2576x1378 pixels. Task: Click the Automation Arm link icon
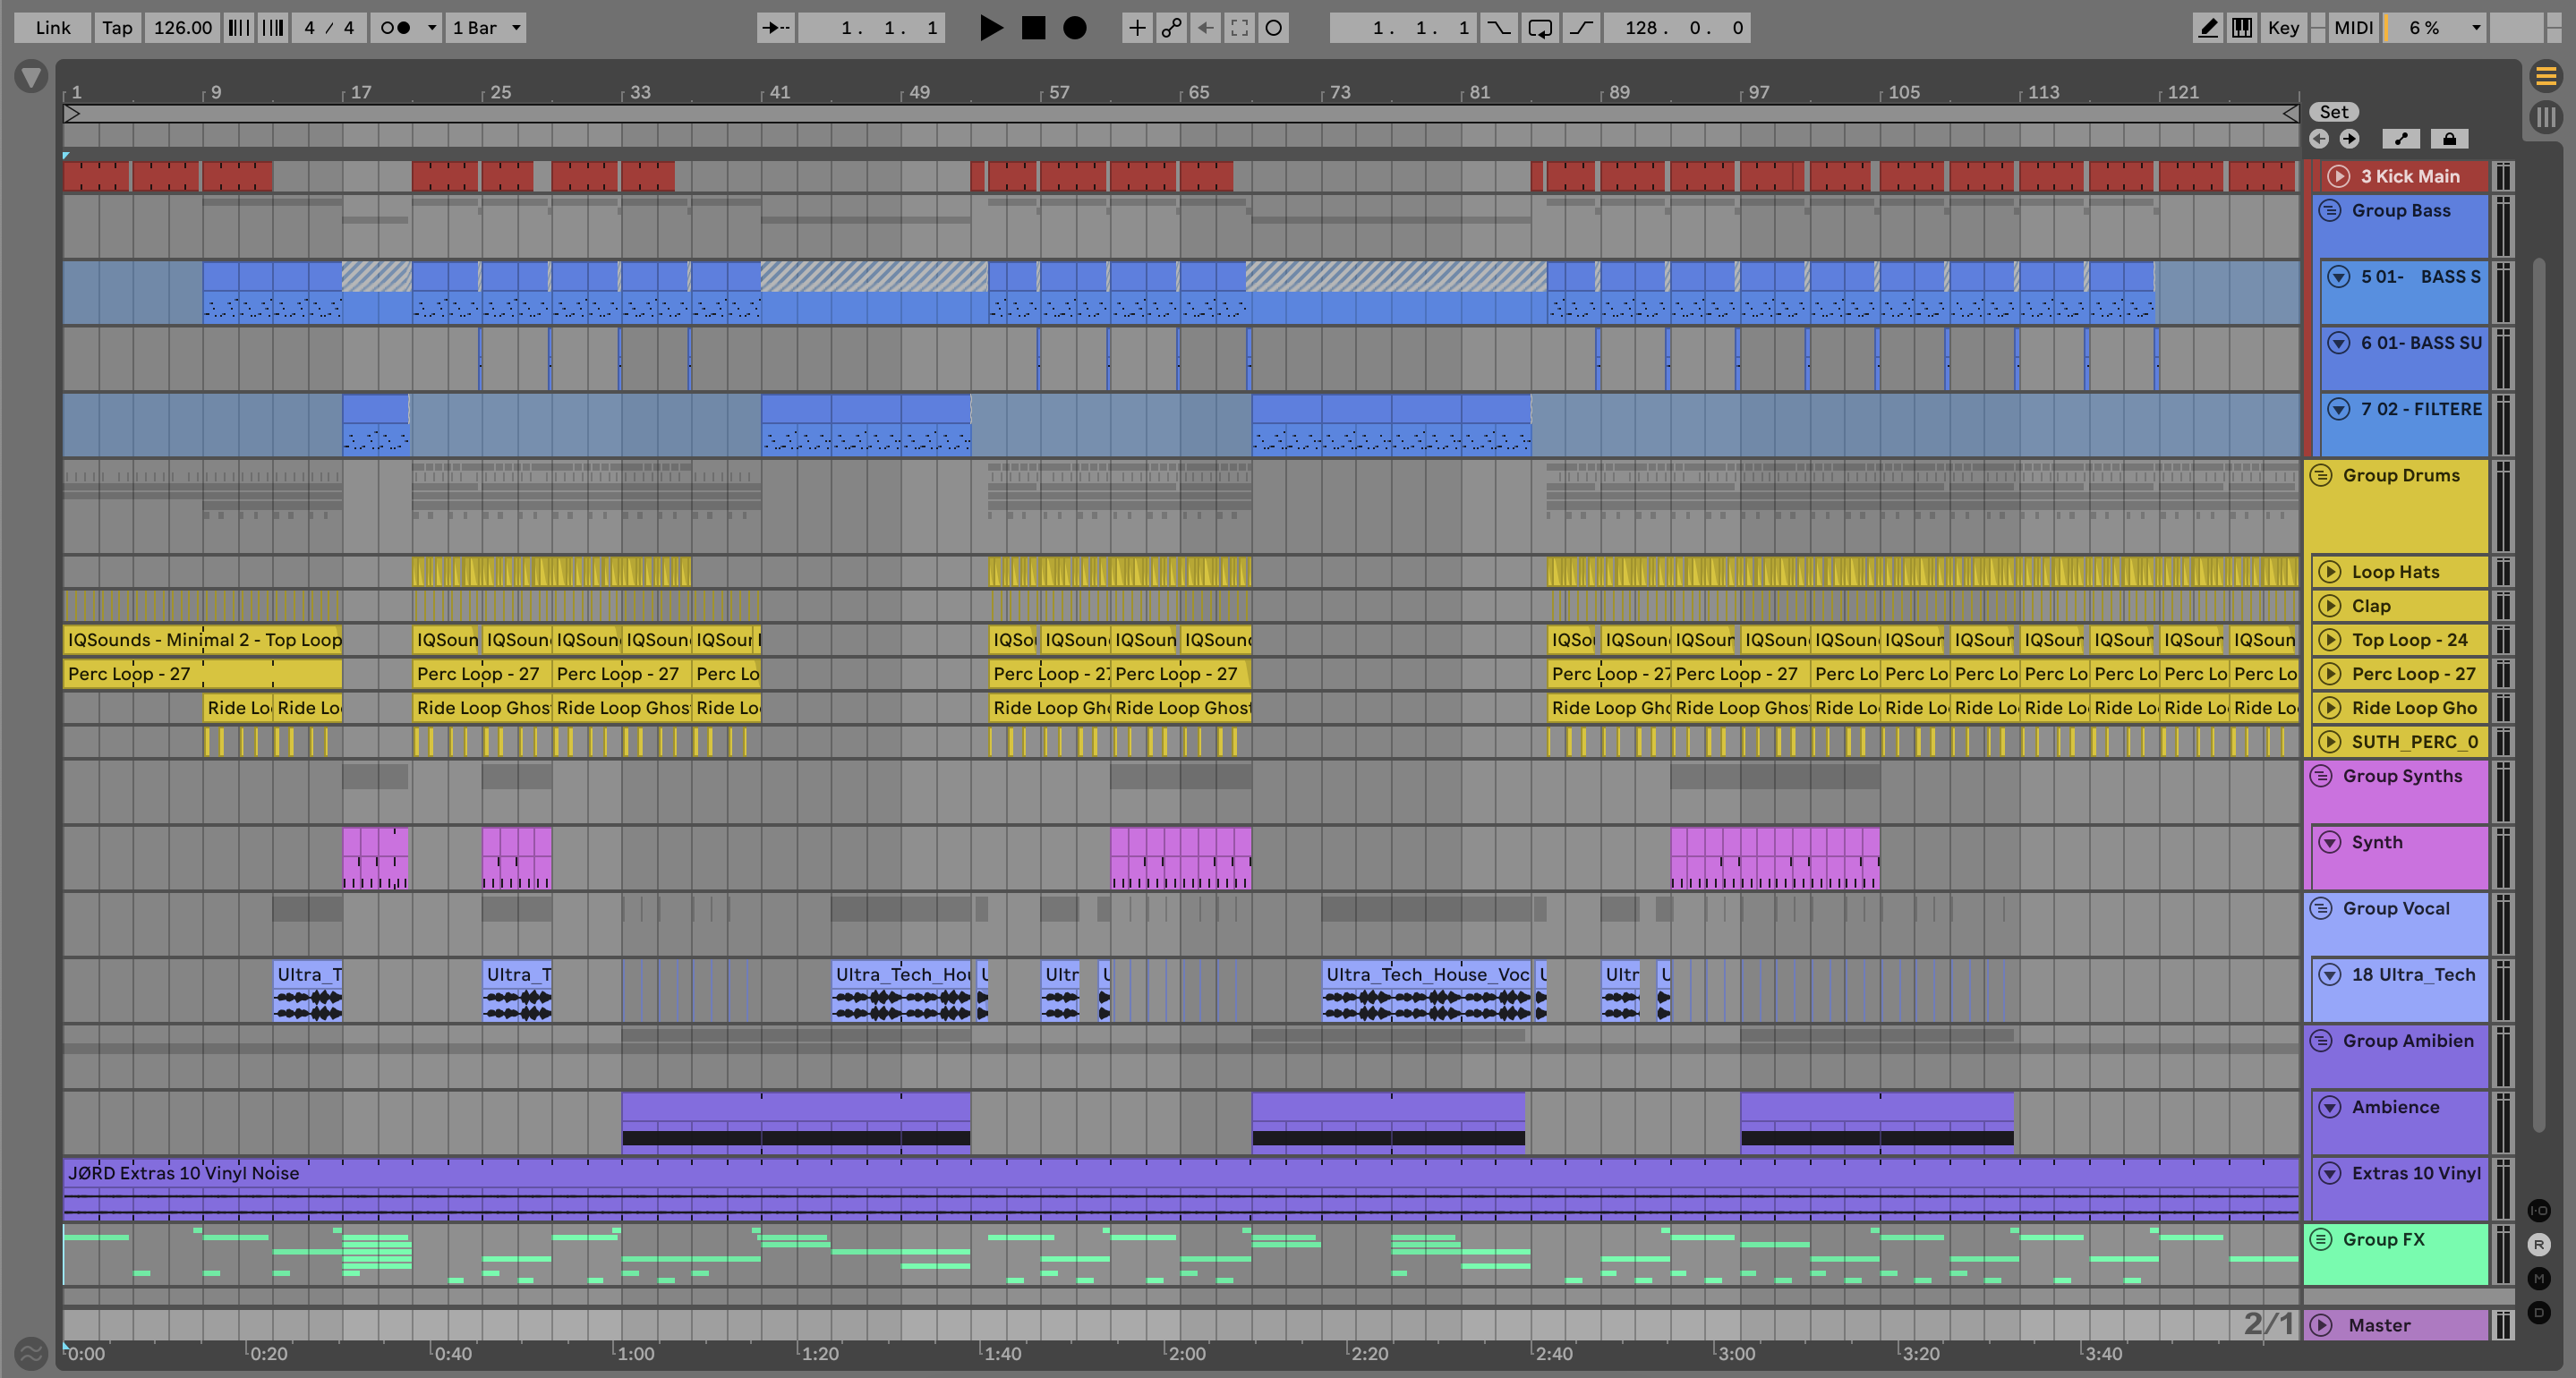pyautogui.click(x=1171, y=28)
